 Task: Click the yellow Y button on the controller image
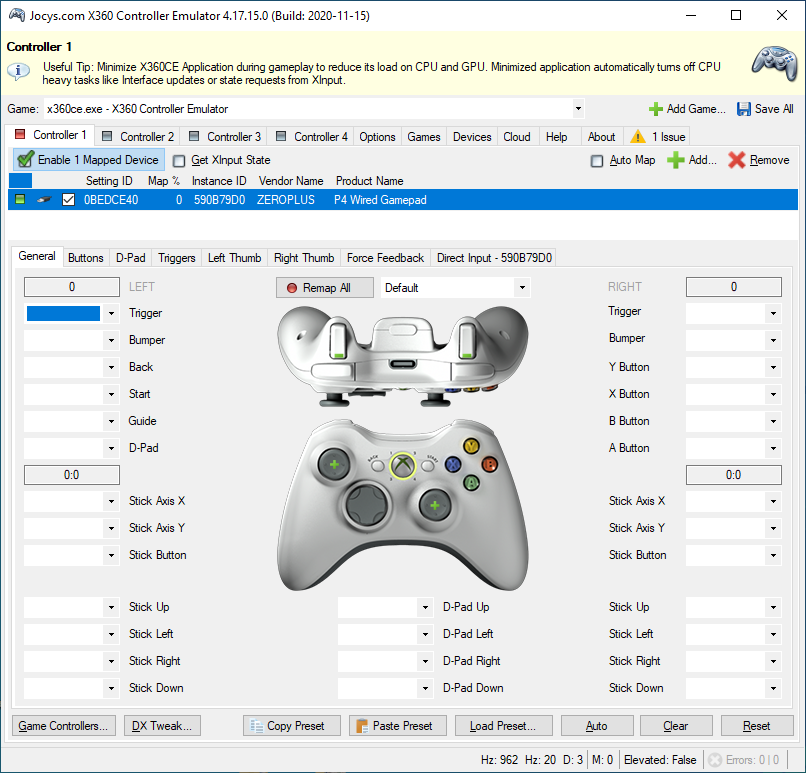click(x=471, y=447)
